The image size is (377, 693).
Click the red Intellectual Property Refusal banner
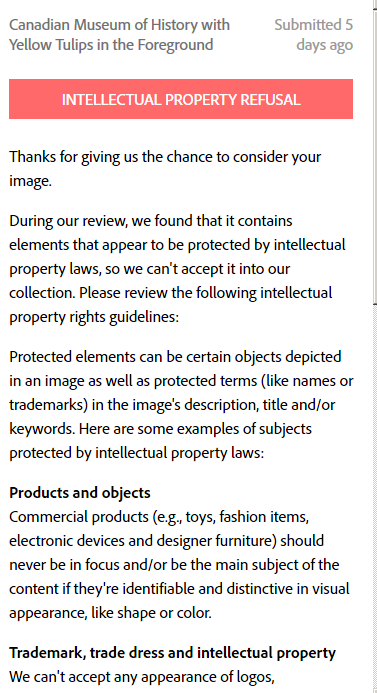click(x=181, y=99)
